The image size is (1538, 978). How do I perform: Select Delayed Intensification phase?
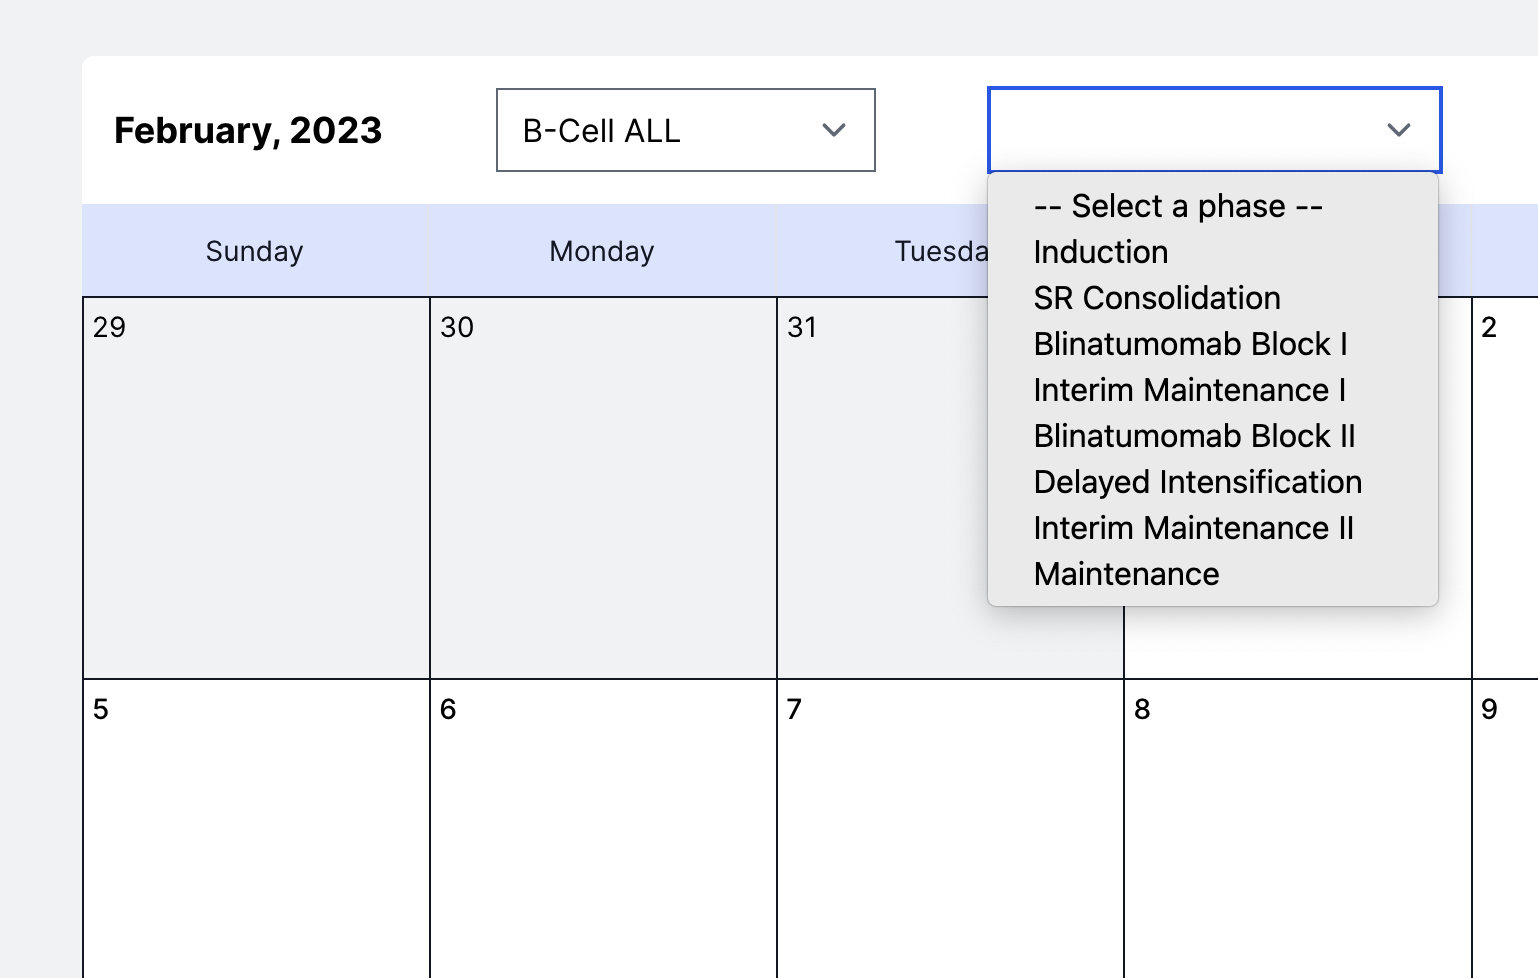(x=1197, y=482)
